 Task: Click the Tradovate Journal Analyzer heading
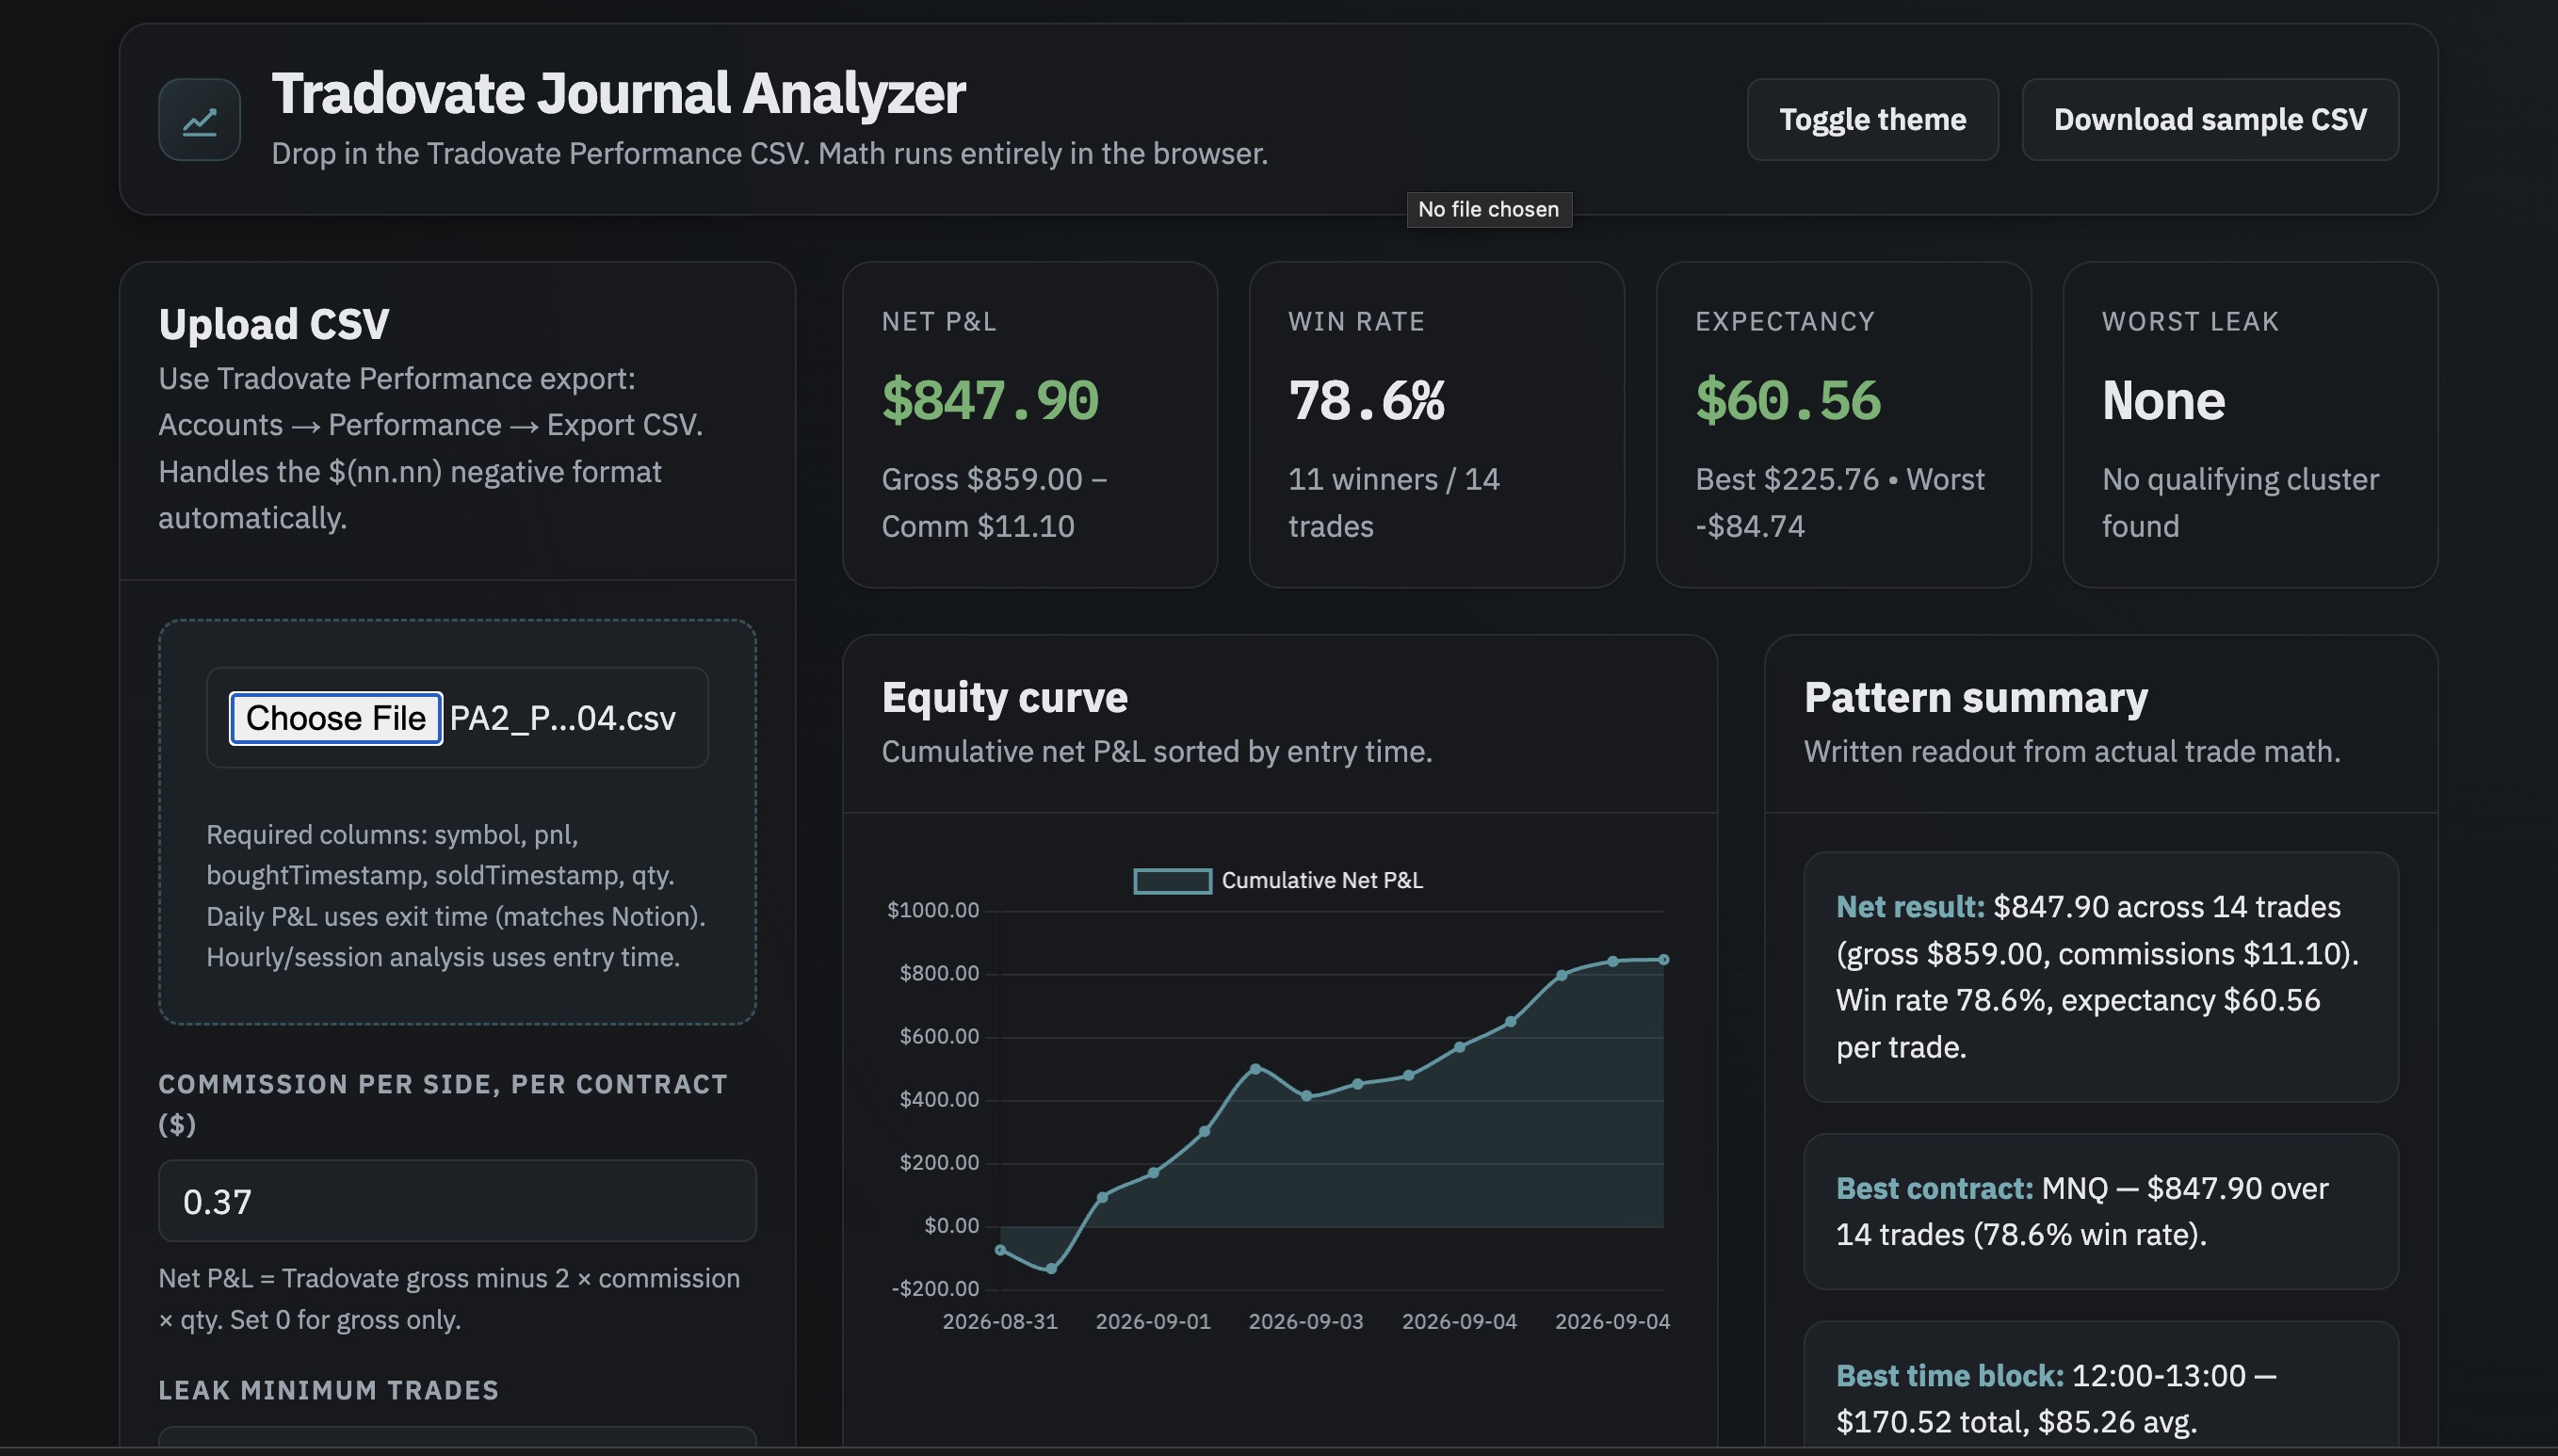(618, 93)
